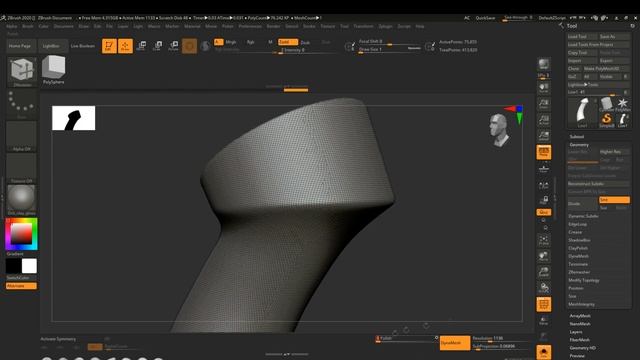Select the Draw mode button
The width and height of the screenshot is (640, 360).
point(125,46)
